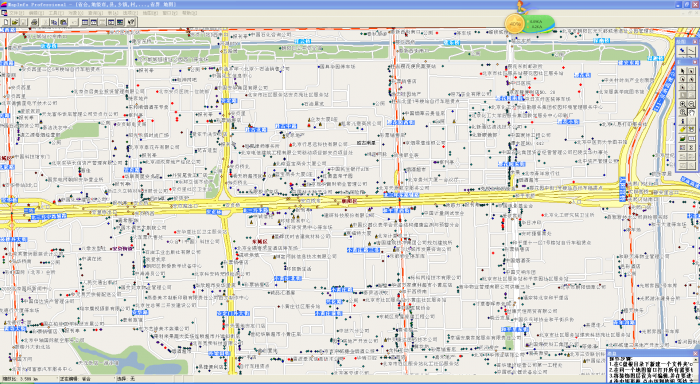The width and height of the screenshot is (700, 384).
Task: Open the 地图 (Map) menu
Action: click(150, 13)
